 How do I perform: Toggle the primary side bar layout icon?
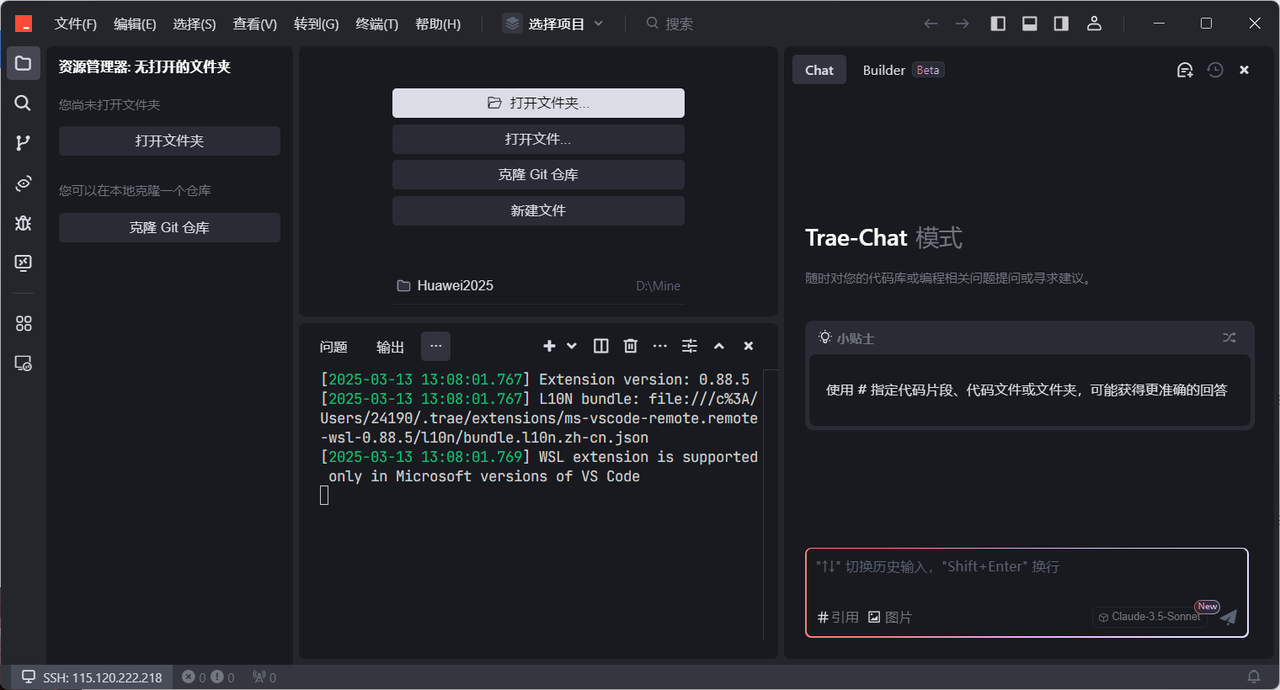[x=998, y=23]
